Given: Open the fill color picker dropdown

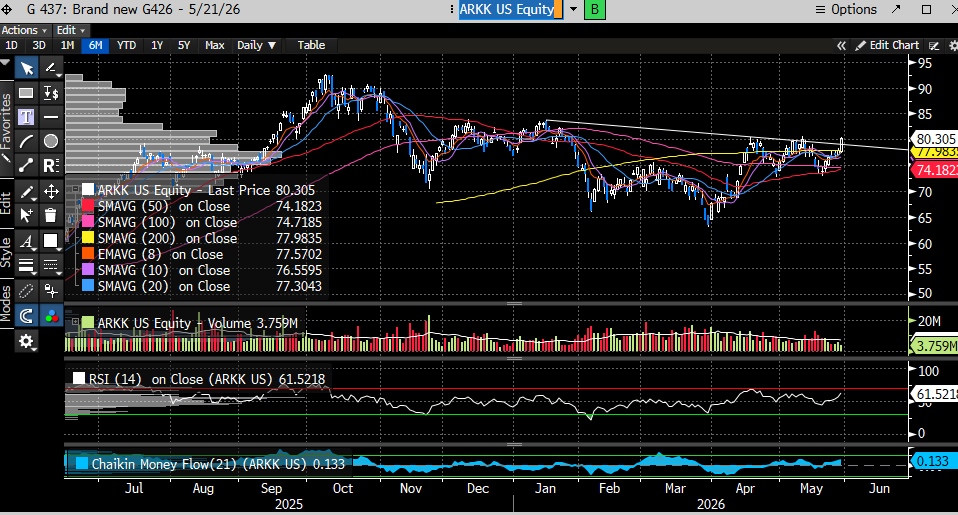Looking at the screenshot, I should click(x=51, y=241).
